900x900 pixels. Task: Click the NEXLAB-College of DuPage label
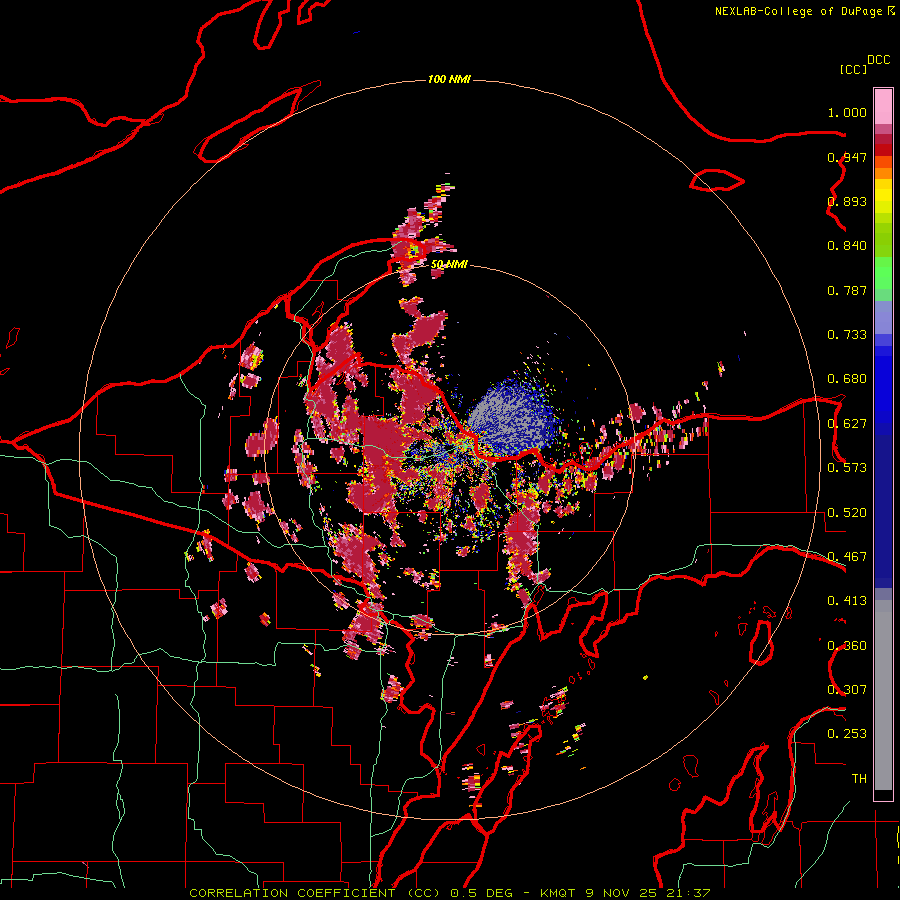(798, 11)
